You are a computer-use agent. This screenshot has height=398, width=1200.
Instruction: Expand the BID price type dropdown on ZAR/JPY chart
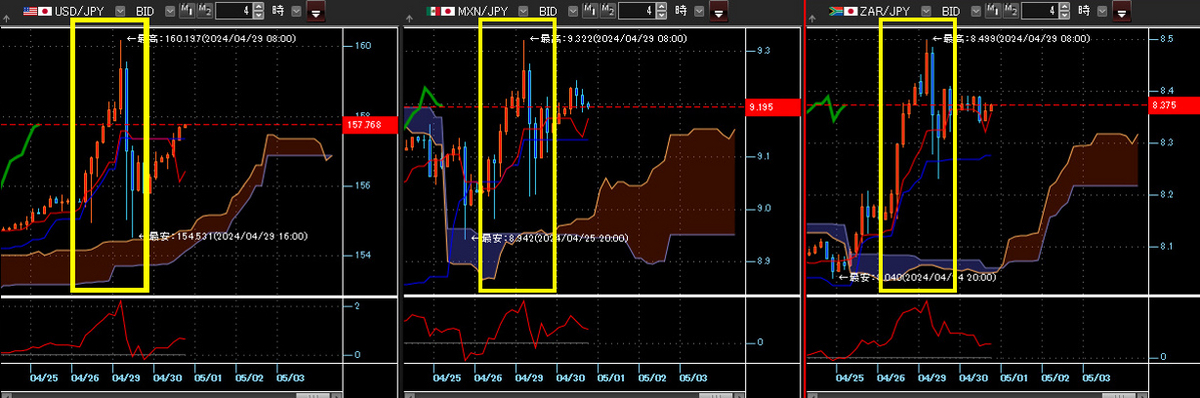click(976, 12)
